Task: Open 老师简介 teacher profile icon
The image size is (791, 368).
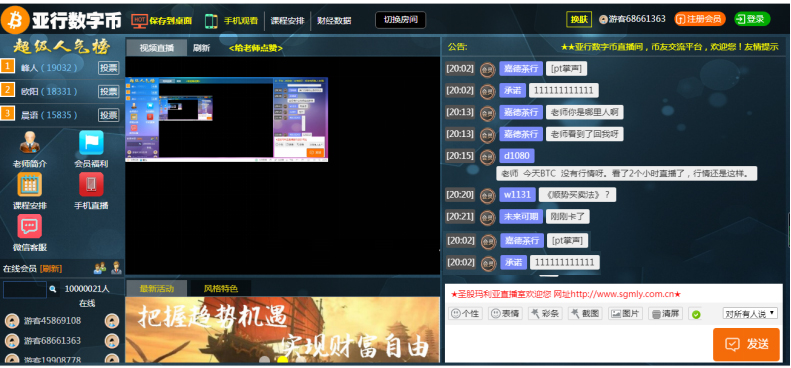Action: pyautogui.click(x=30, y=142)
